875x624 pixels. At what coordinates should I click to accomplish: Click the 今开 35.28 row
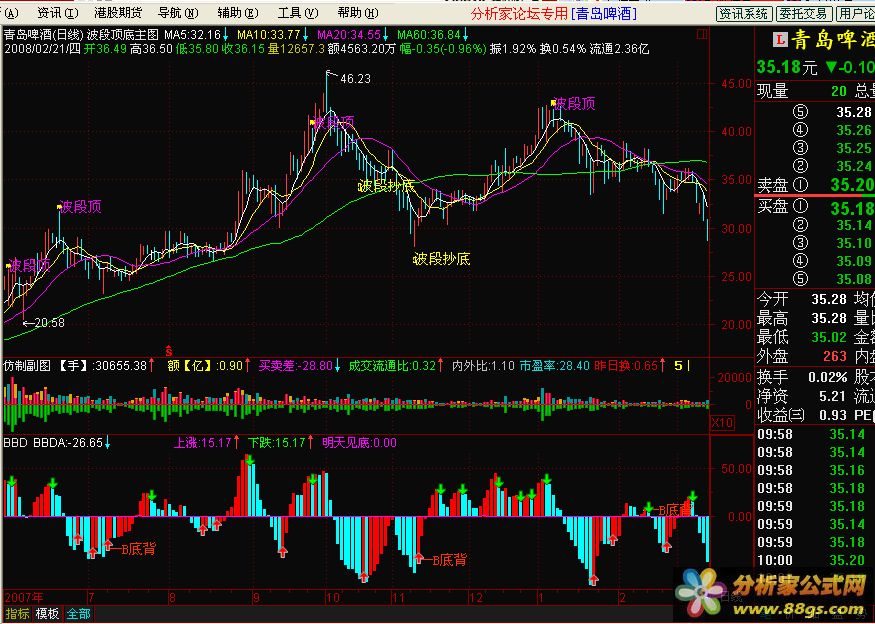801,299
